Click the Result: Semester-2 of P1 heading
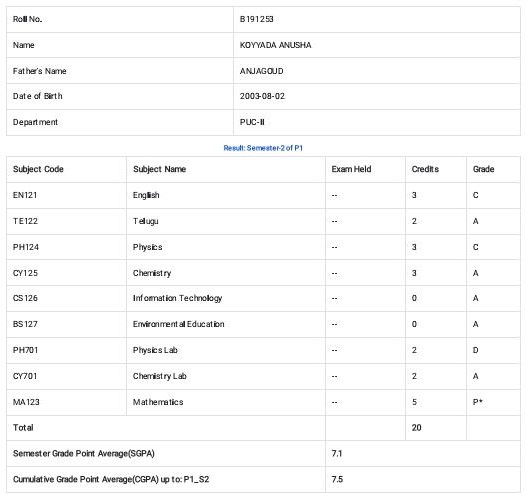 263,148
